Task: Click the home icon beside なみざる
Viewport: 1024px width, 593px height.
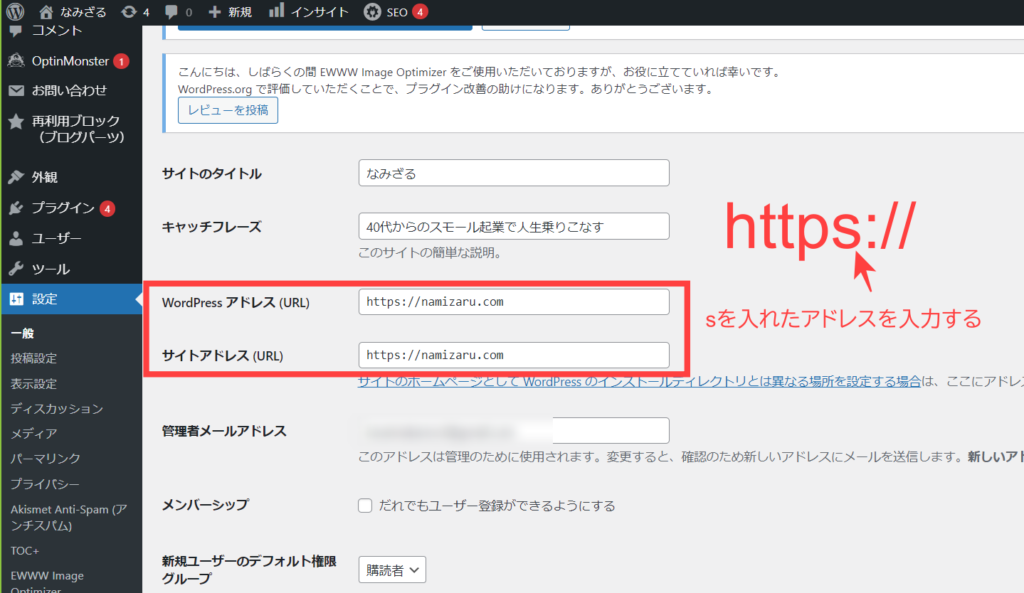Action: point(46,12)
